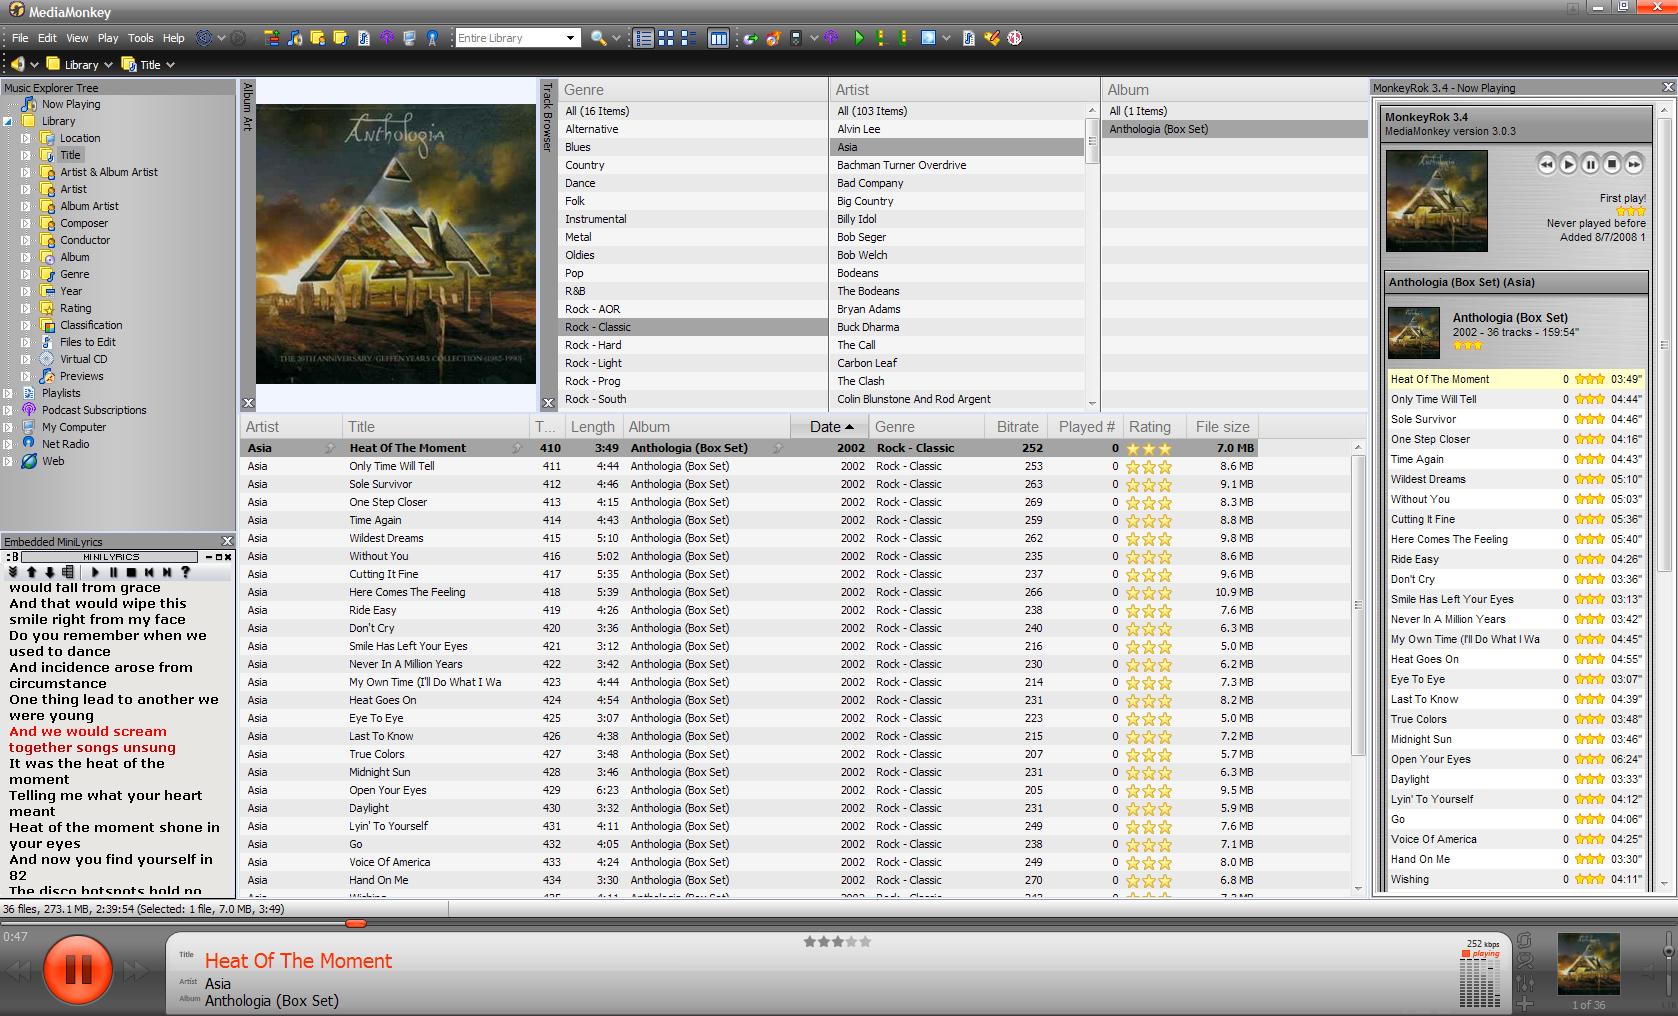Click the first yellow toolbar icon after Help
Image resolution: width=1678 pixels, height=1016 pixels.
271,38
